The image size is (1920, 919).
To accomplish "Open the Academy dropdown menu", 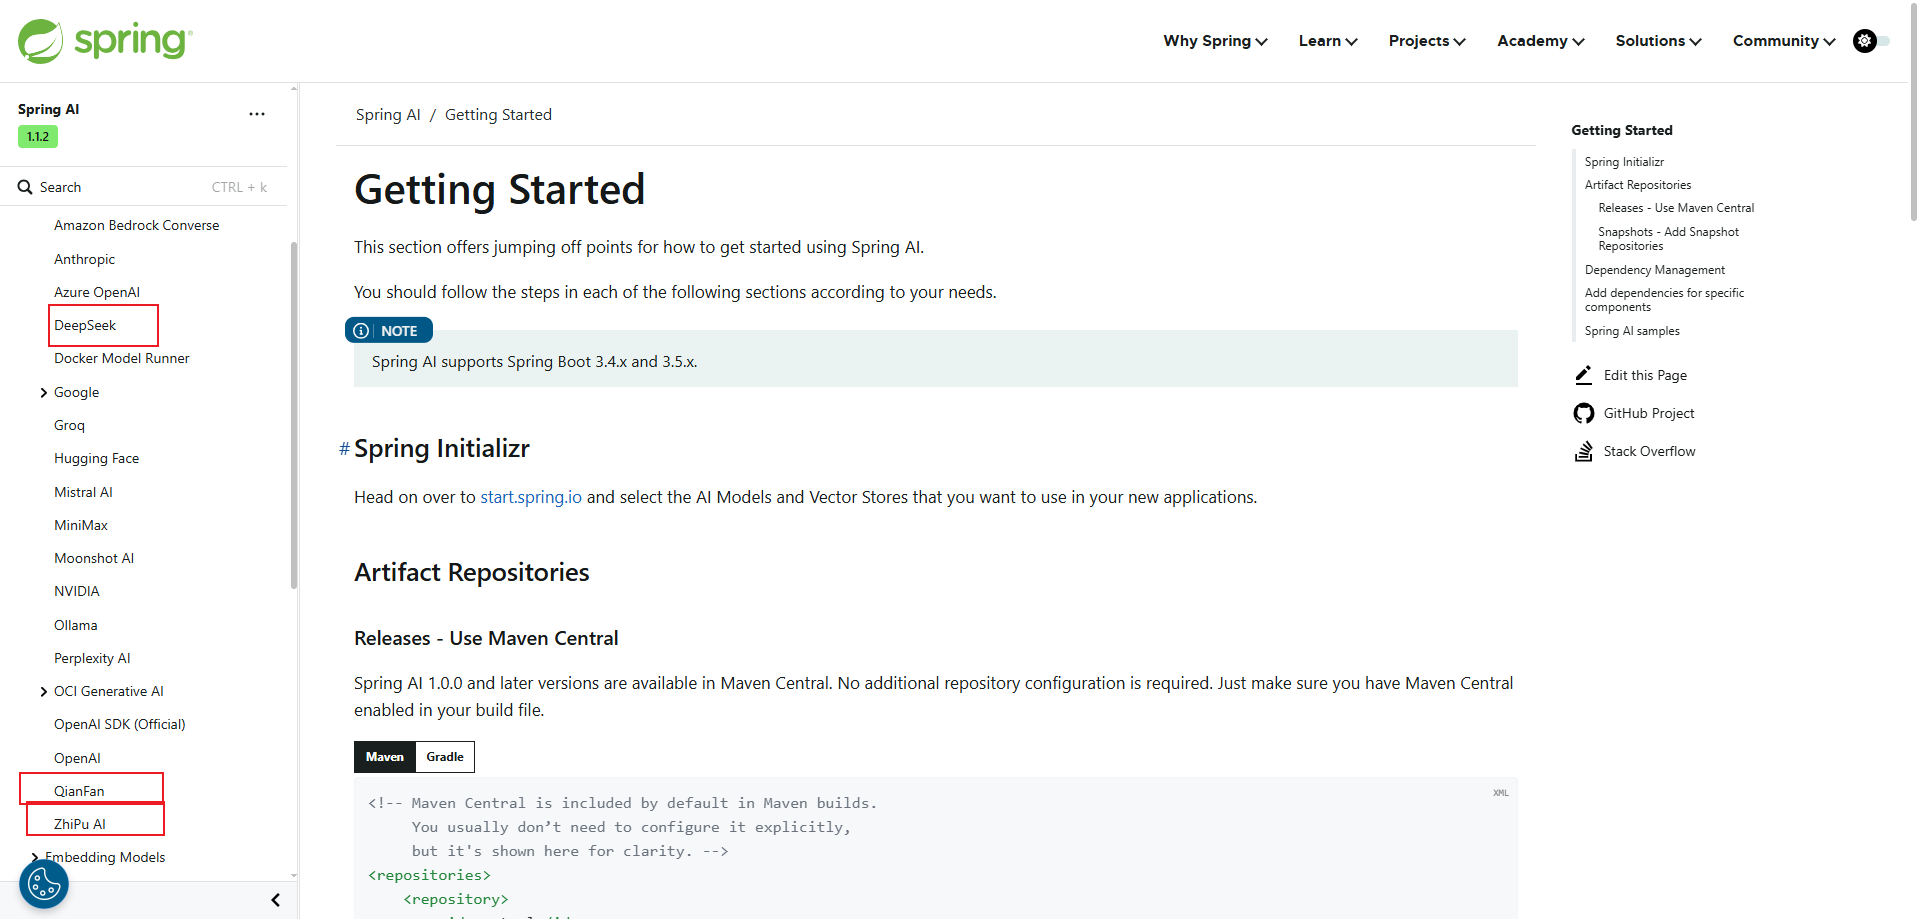I will coord(1541,41).
